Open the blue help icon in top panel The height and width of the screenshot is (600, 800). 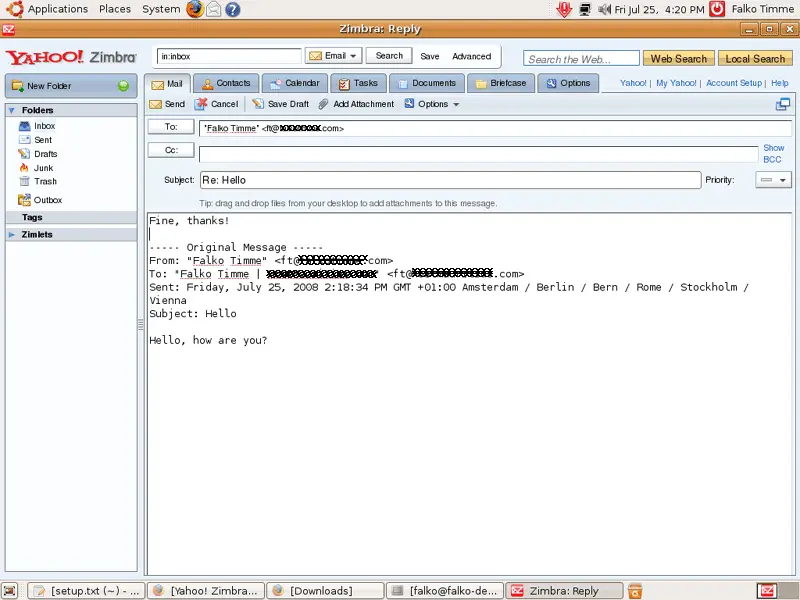click(233, 9)
